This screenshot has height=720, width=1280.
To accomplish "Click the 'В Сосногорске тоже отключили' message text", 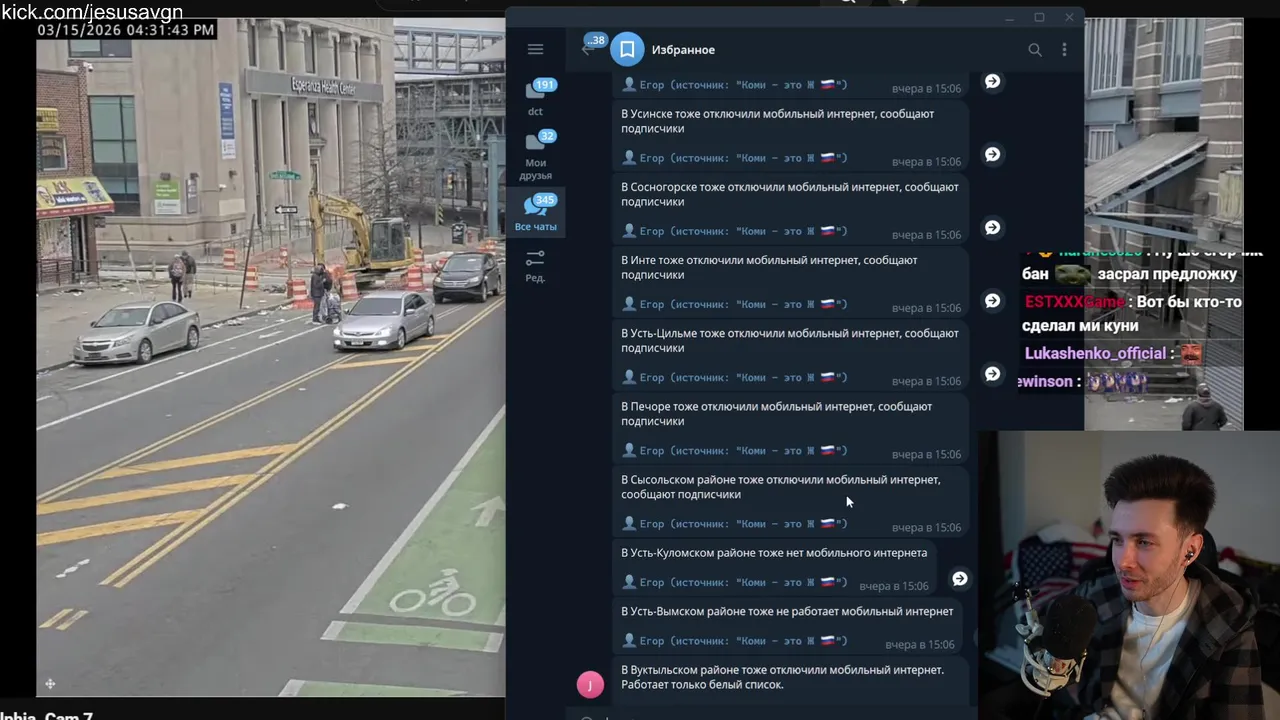I will point(790,194).
